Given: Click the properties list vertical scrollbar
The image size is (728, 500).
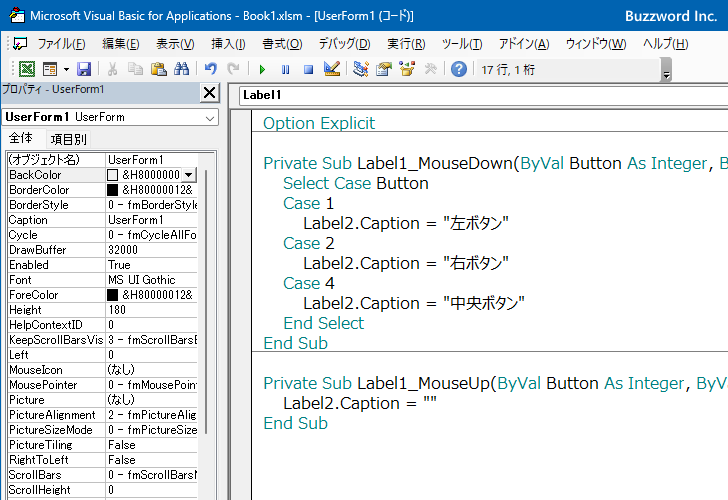Looking at the screenshot, I should 206,302.
